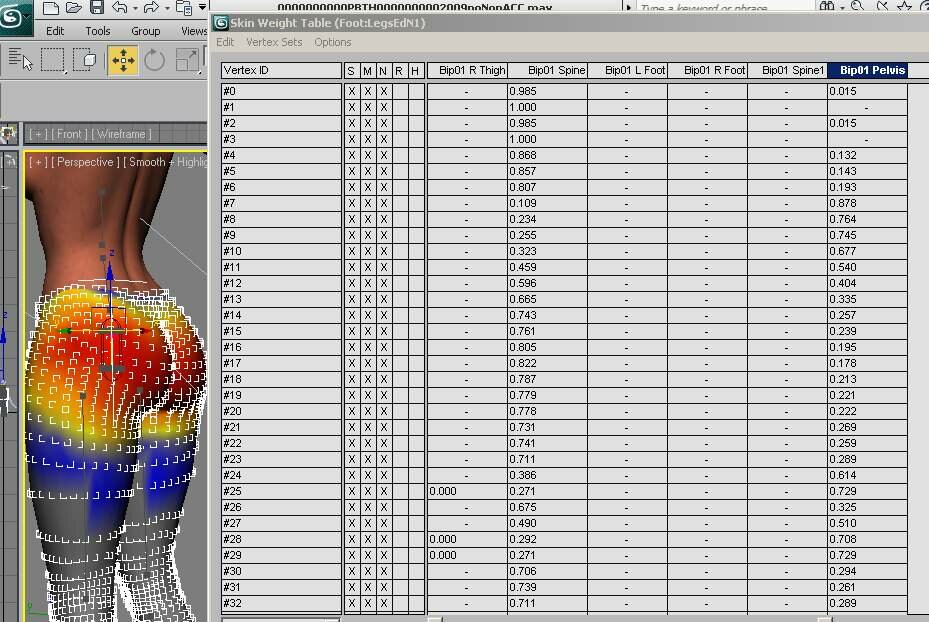Screen dimensions: 929x622
Task: Activate the Select and Move tool
Action: point(123,60)
